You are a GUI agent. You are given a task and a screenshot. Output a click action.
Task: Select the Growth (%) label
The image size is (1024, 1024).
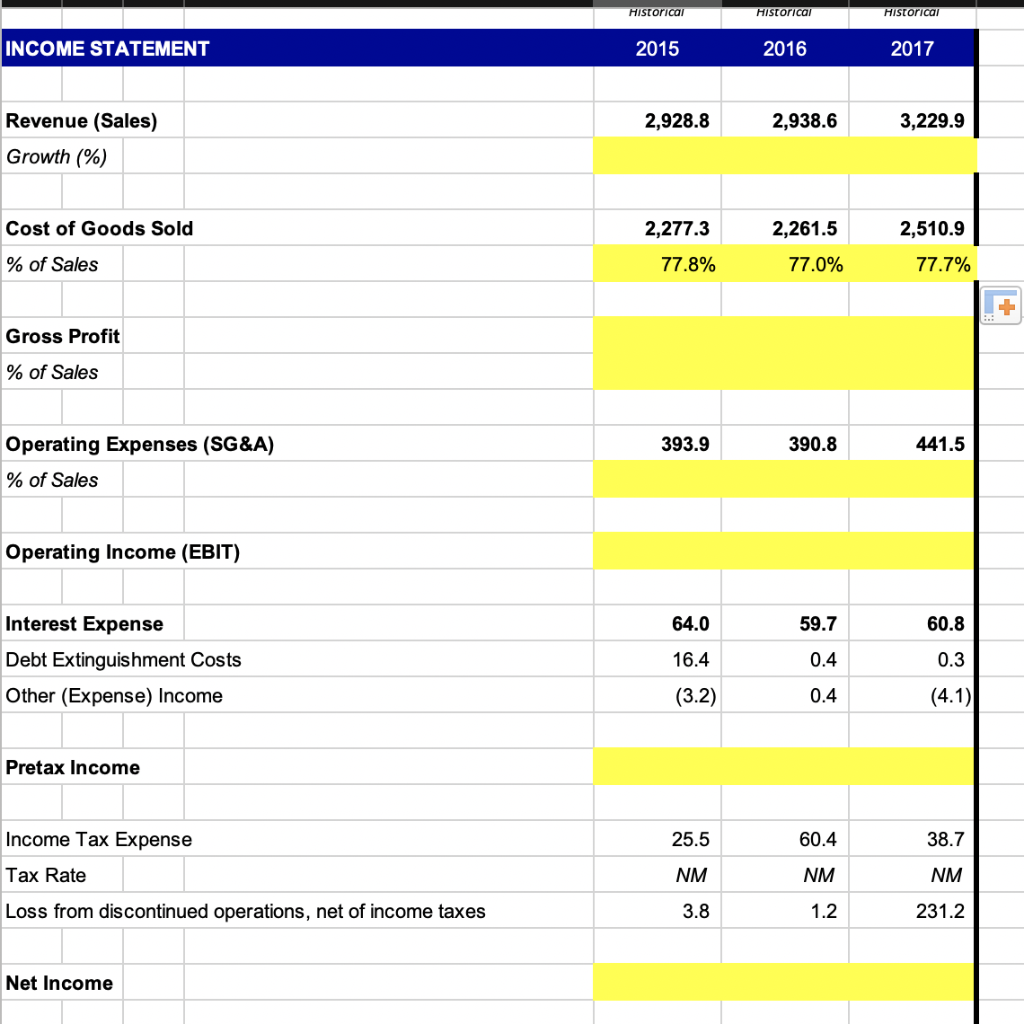pos(56,157)
